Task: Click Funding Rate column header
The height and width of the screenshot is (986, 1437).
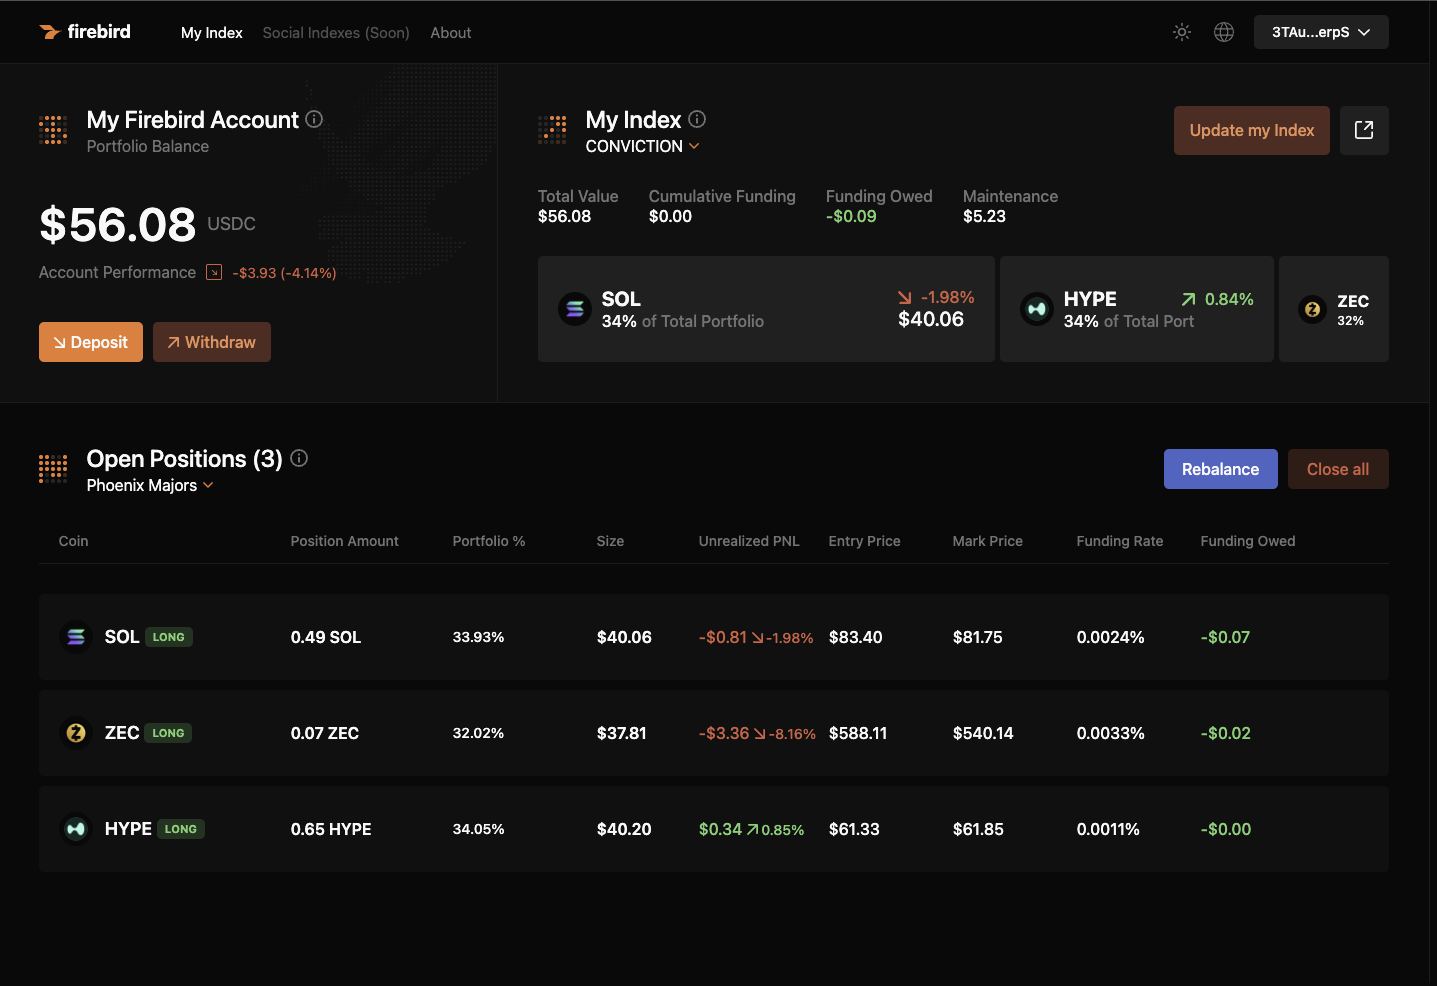Action: point(1120,541)
